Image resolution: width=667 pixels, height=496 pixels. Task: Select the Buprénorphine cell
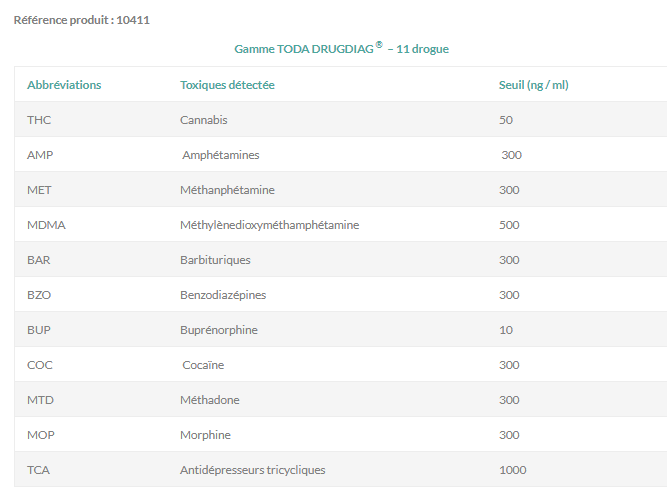click(x=218, y=330)
